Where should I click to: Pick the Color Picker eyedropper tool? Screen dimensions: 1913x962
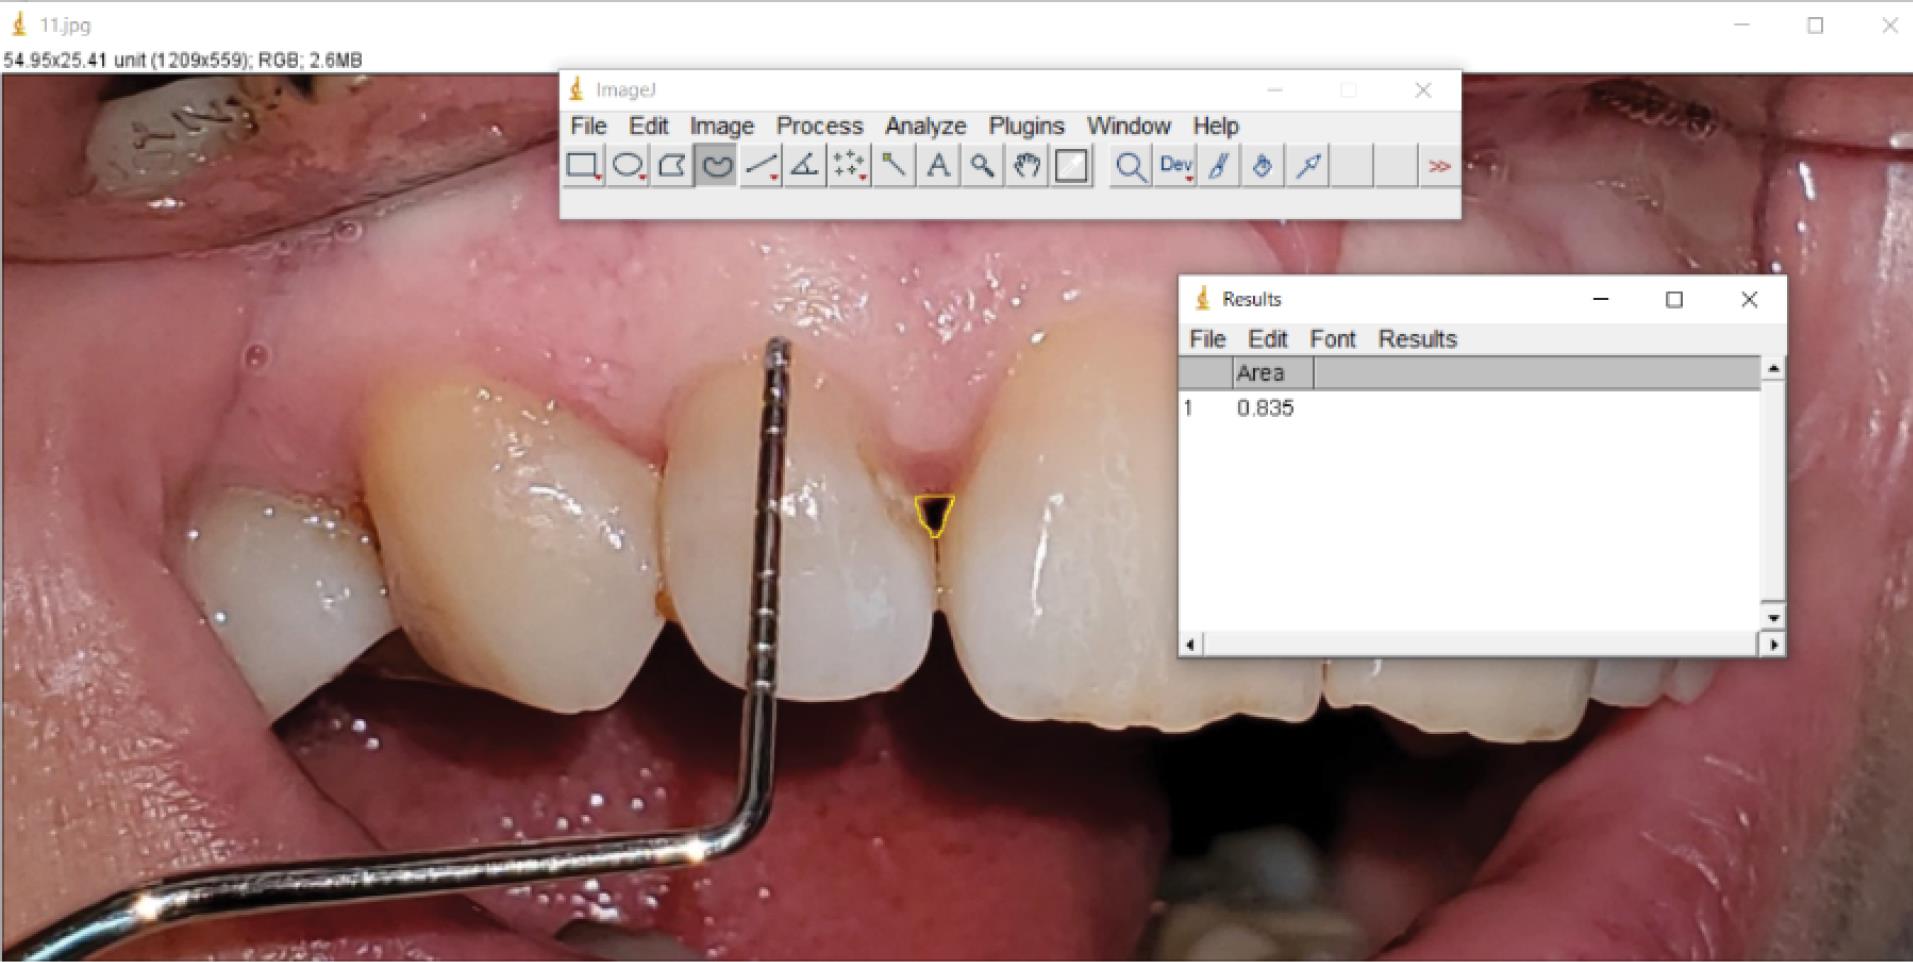[1308, 166]
